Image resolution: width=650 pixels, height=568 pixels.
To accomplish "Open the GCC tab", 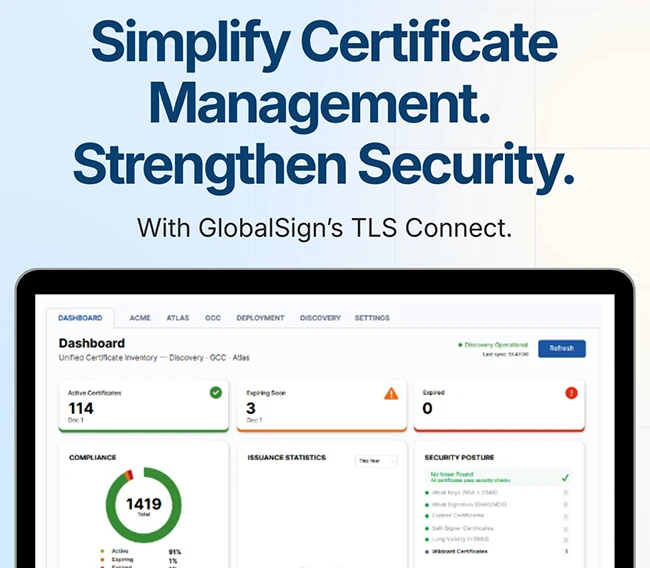I will [x=213, y=318].
